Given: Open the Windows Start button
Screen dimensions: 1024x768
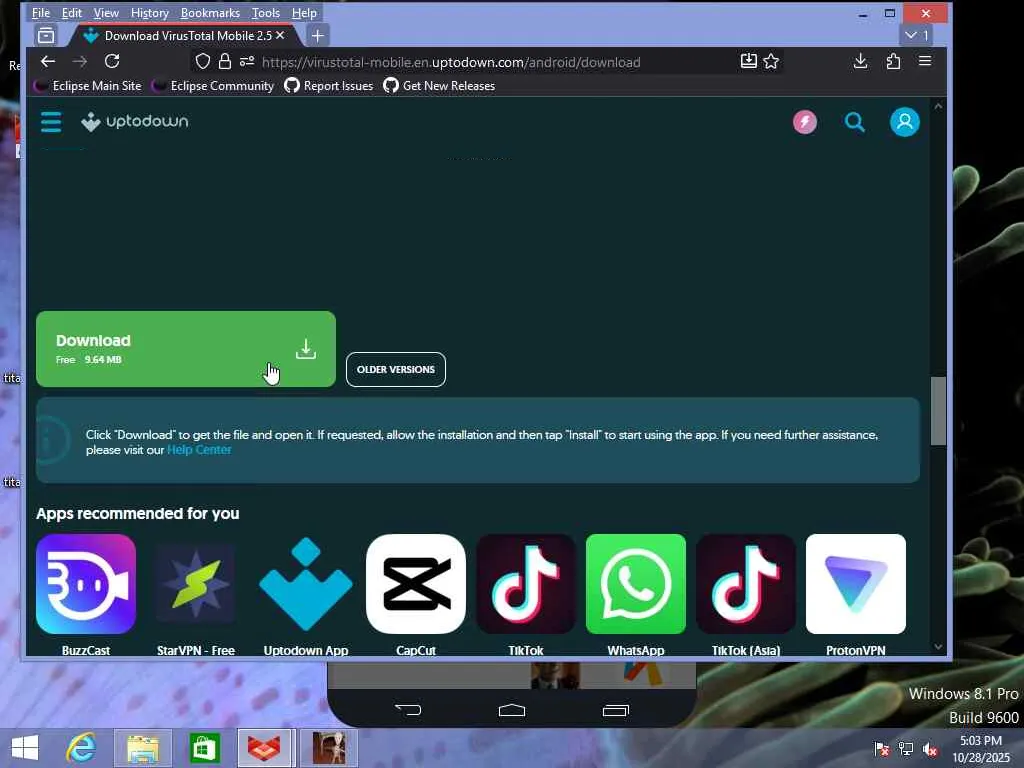Looking at the screenshot, I should pyautogui.click(x=25, y=748).
